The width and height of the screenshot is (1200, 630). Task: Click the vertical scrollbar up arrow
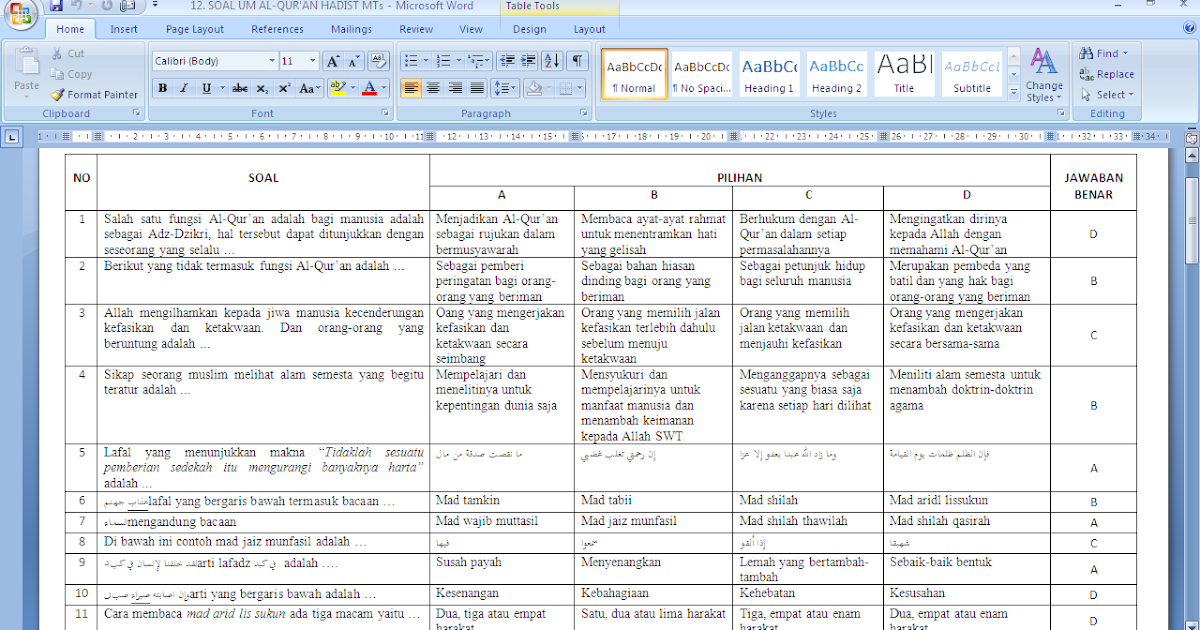(x=1191, y=156)
